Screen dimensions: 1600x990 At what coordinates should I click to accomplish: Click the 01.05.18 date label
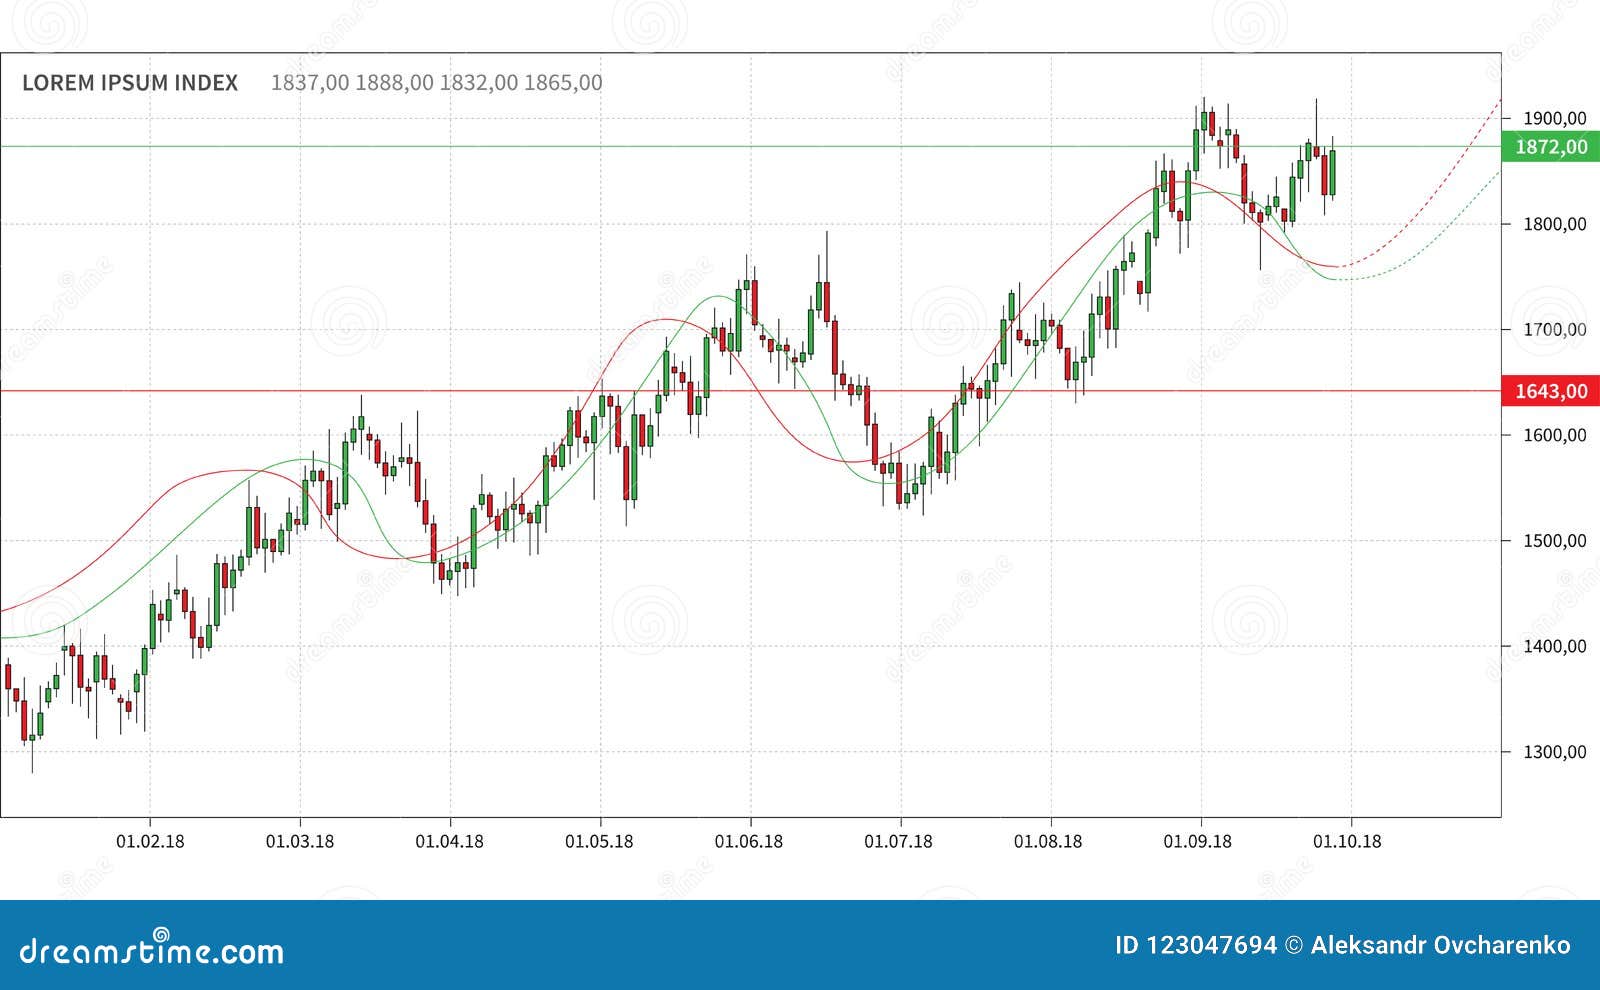pyautogui.click(x=599, y=841)
